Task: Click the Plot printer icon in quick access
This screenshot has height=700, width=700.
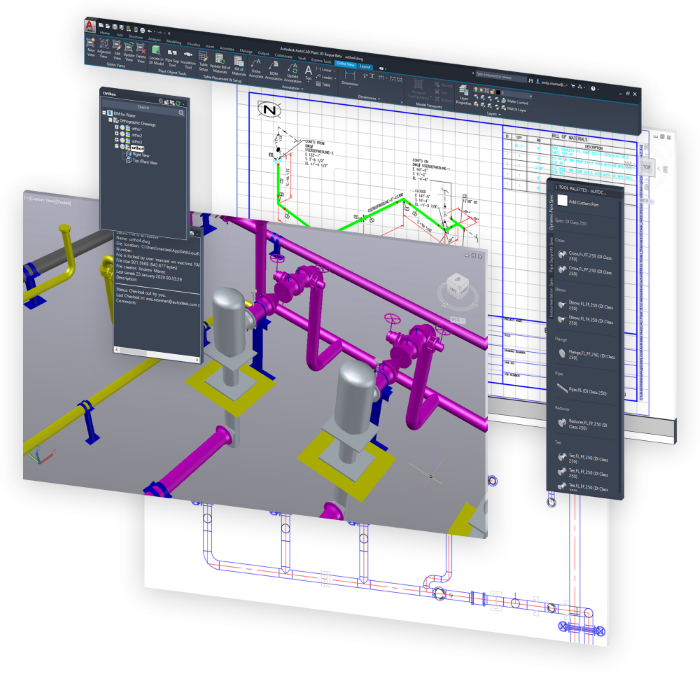Action: 142,30
